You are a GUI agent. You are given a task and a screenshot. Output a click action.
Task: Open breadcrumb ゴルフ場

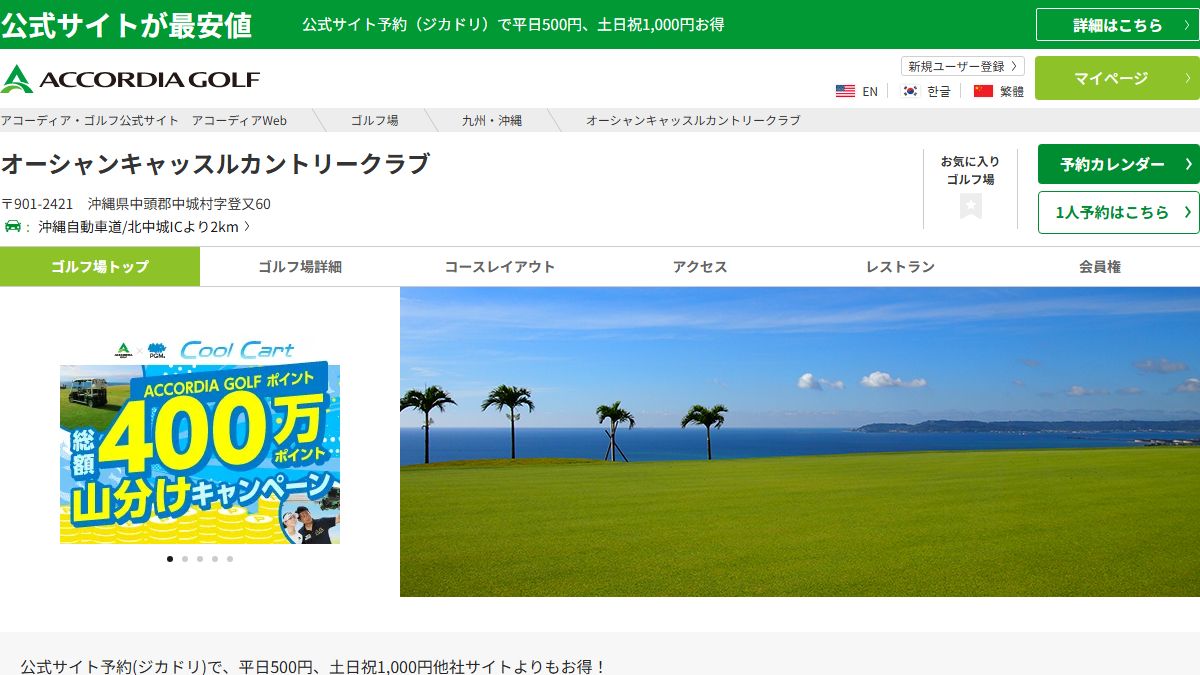point(374,120)
